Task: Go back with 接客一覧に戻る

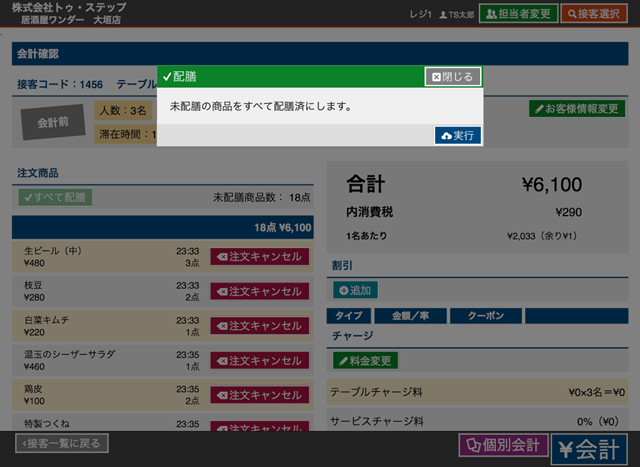Action: coord(61,443)
